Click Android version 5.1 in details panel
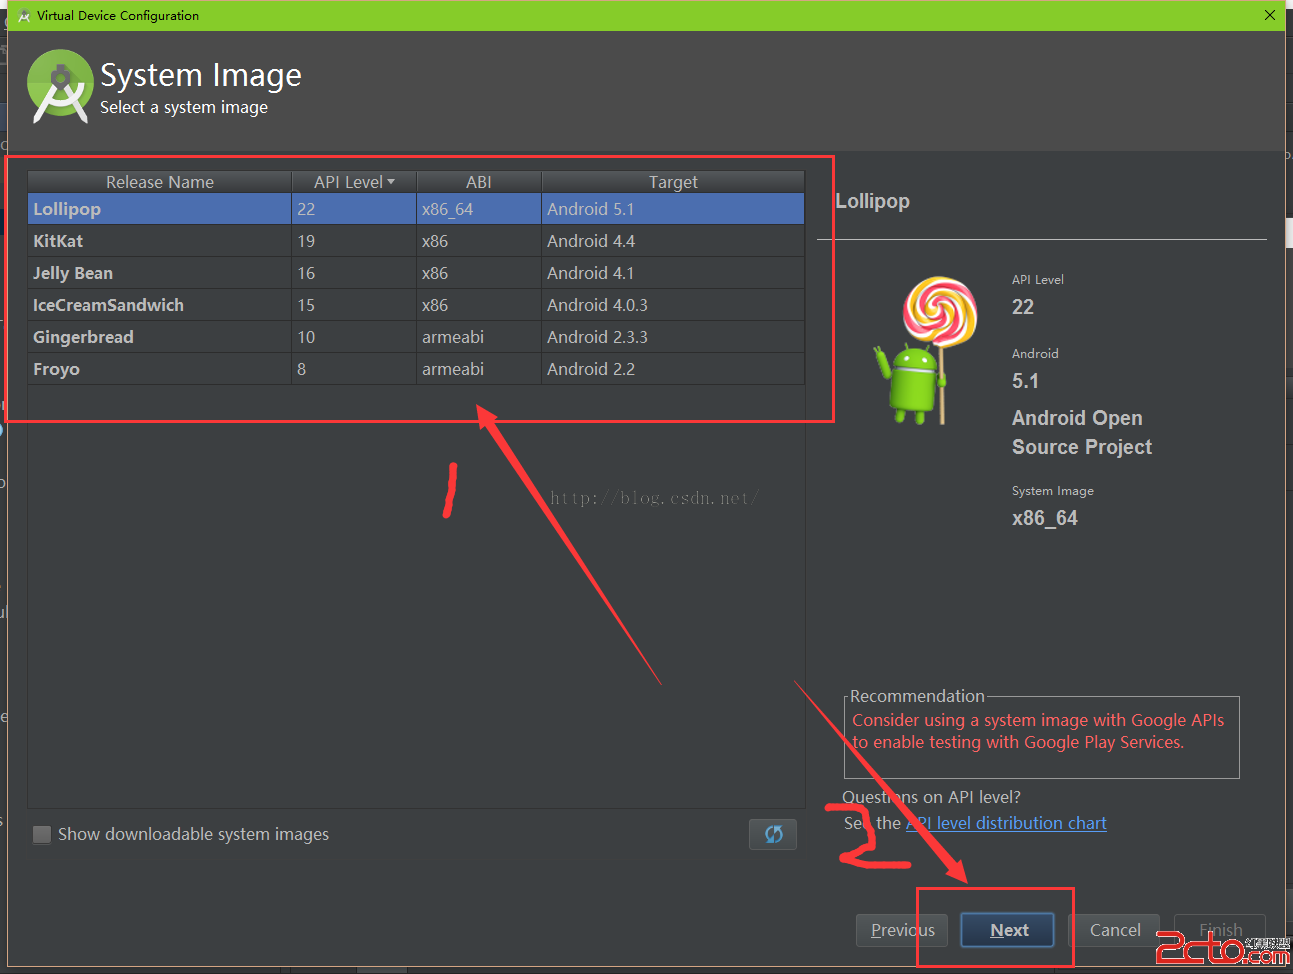This screenshot has height=974, width=1293. tap(1025, 381)
